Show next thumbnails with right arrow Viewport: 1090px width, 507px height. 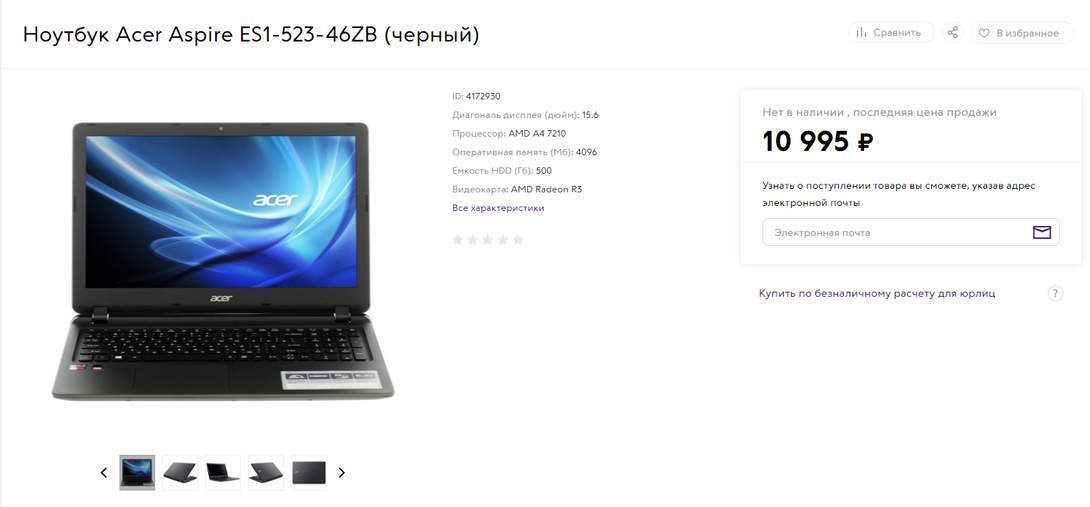click(341, 473)
